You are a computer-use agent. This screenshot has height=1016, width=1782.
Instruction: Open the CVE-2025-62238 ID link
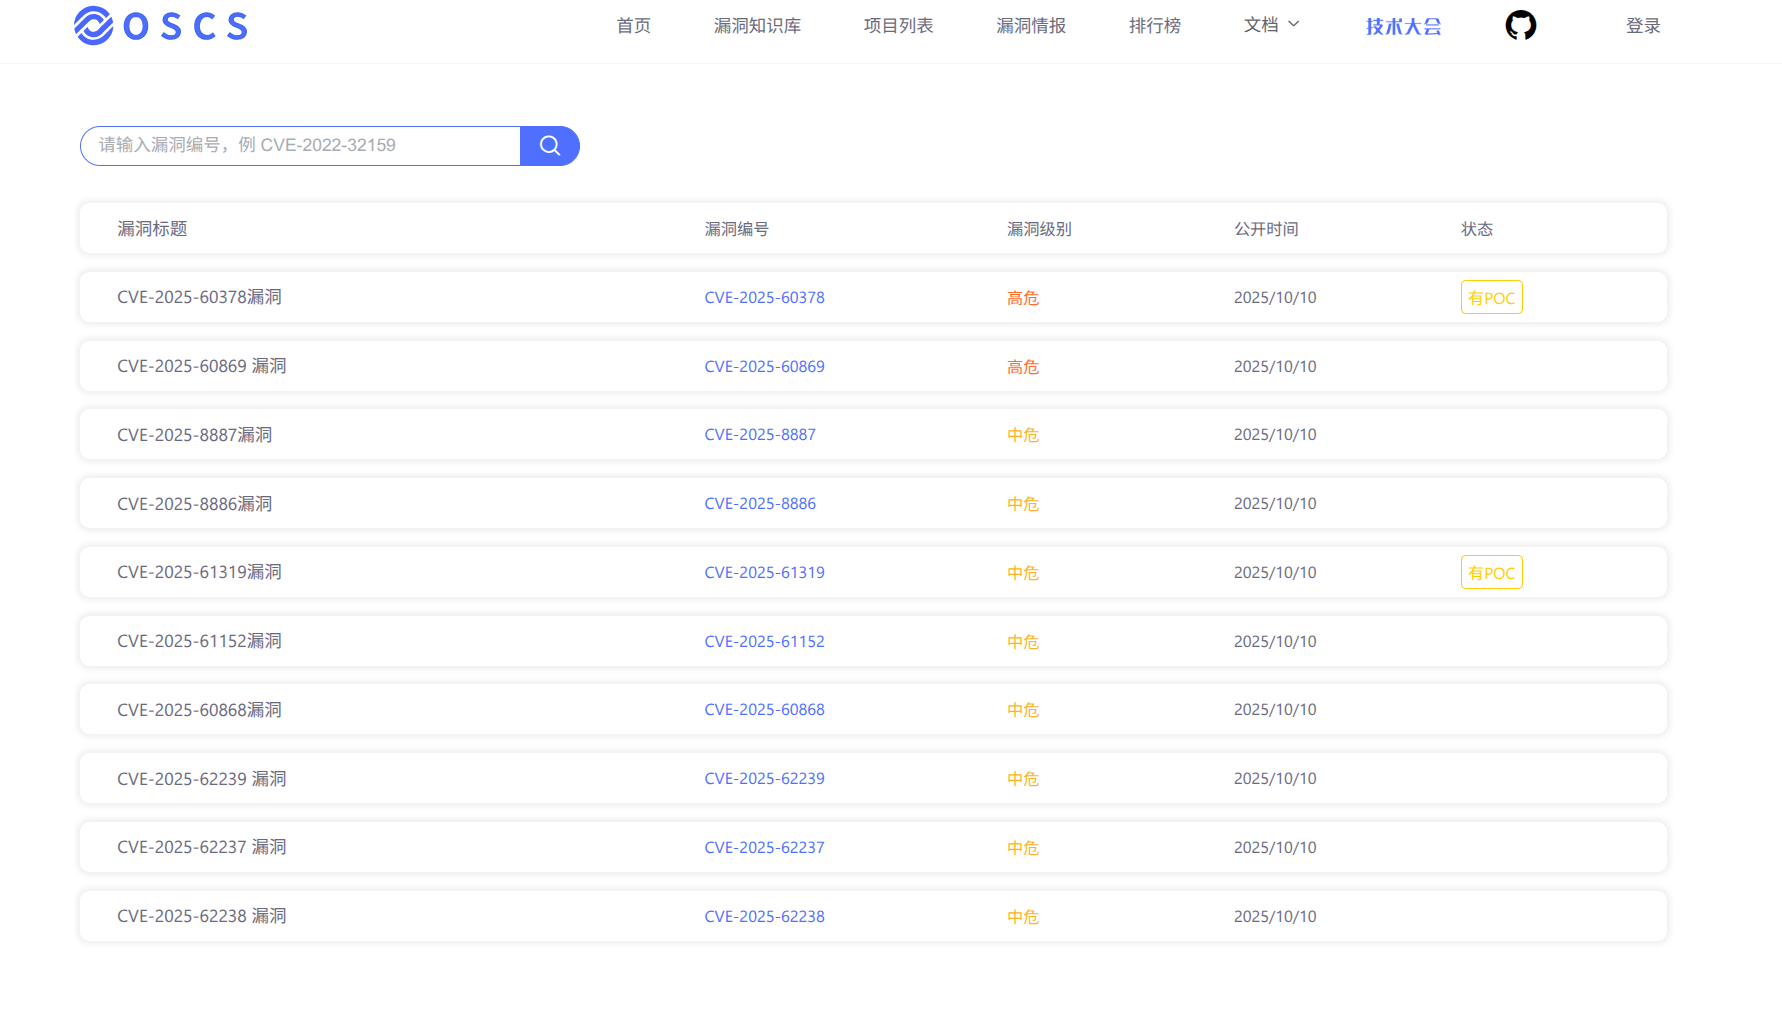[764, 917]
